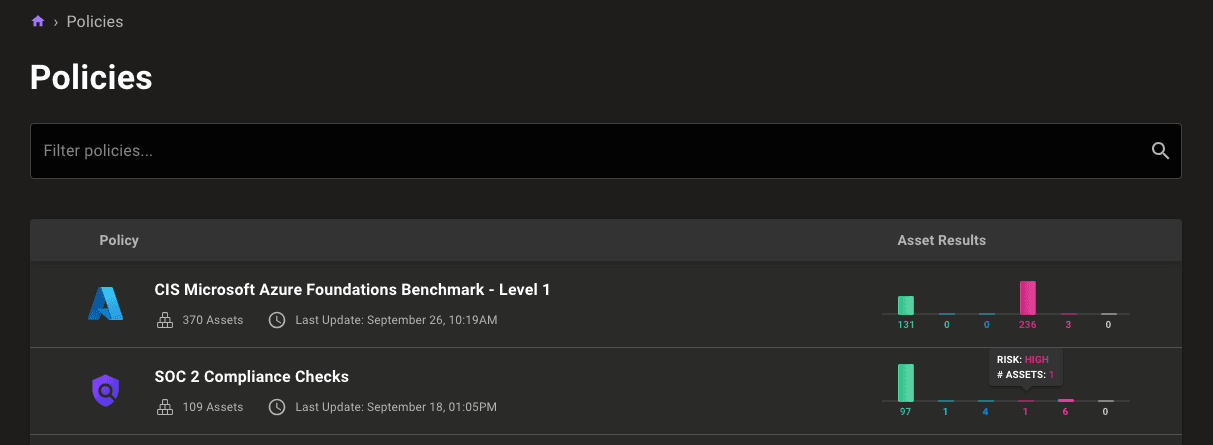Click the purple SOC 2 shield icon
Viewport: 1213px width, 445px height.
click(105, 390)
